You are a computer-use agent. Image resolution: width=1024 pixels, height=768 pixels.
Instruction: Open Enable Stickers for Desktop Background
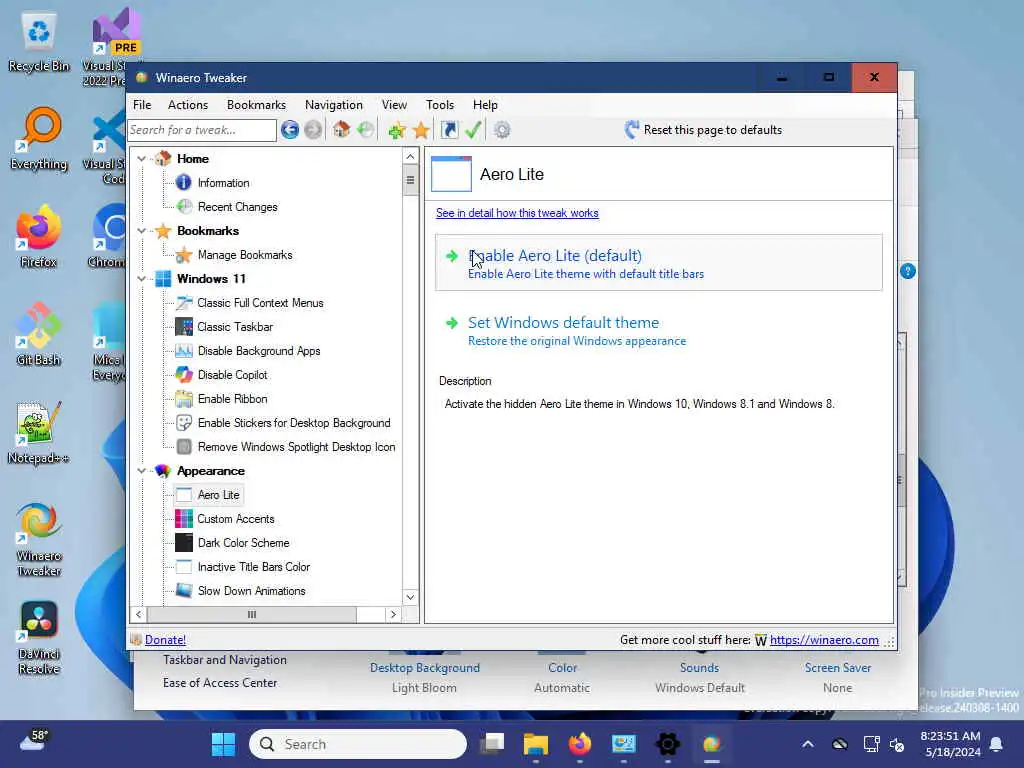point(294,423)
